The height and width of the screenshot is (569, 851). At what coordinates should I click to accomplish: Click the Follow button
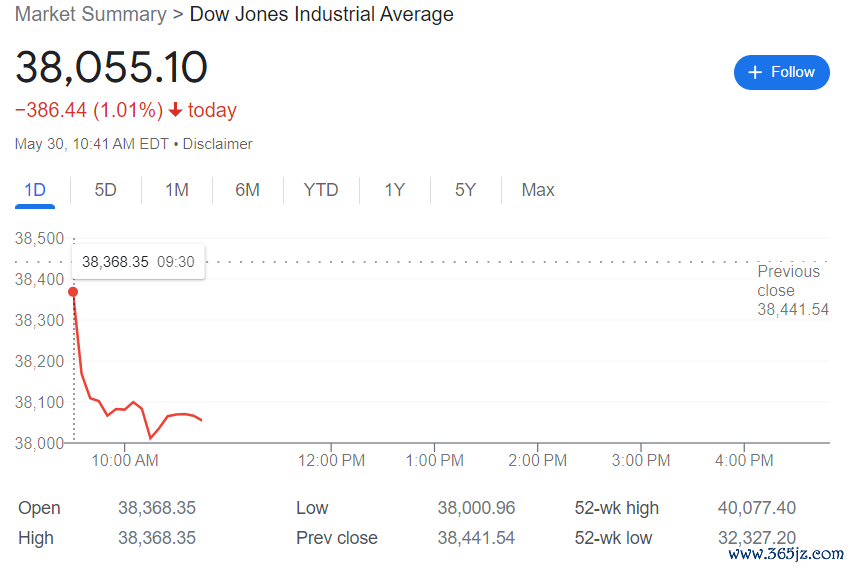782,72
